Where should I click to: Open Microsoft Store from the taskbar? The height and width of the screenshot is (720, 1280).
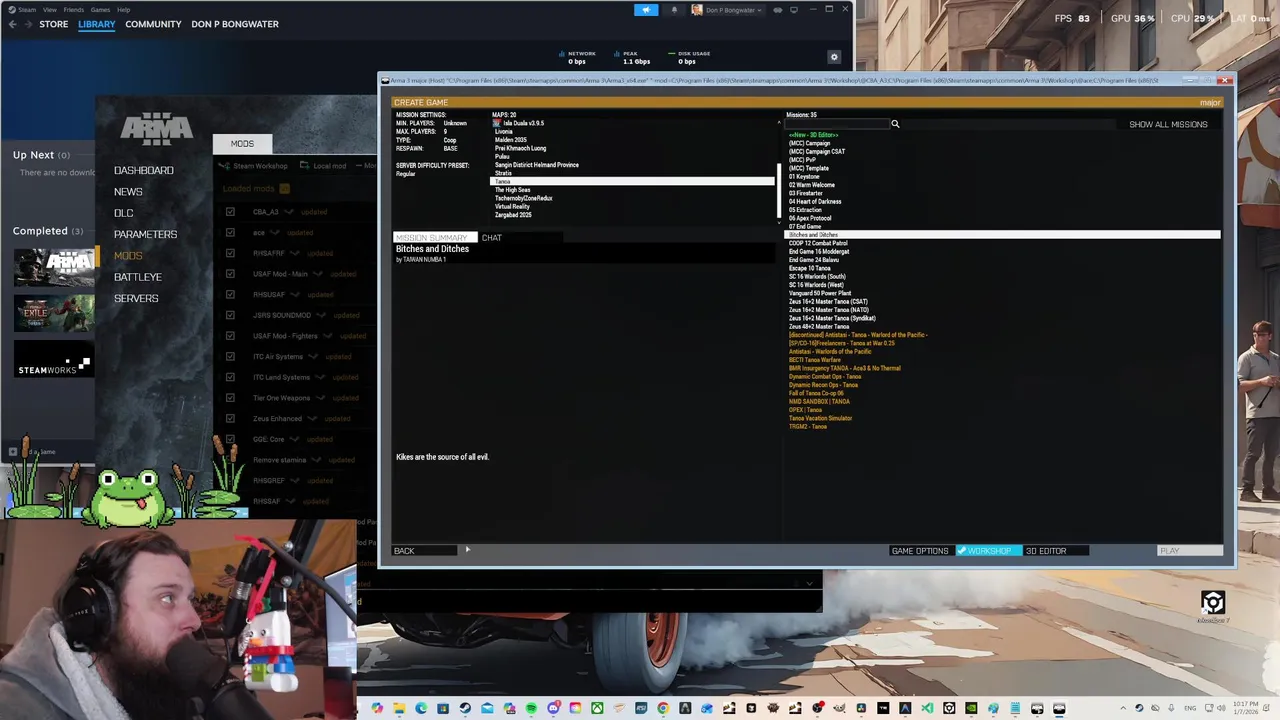443,708
